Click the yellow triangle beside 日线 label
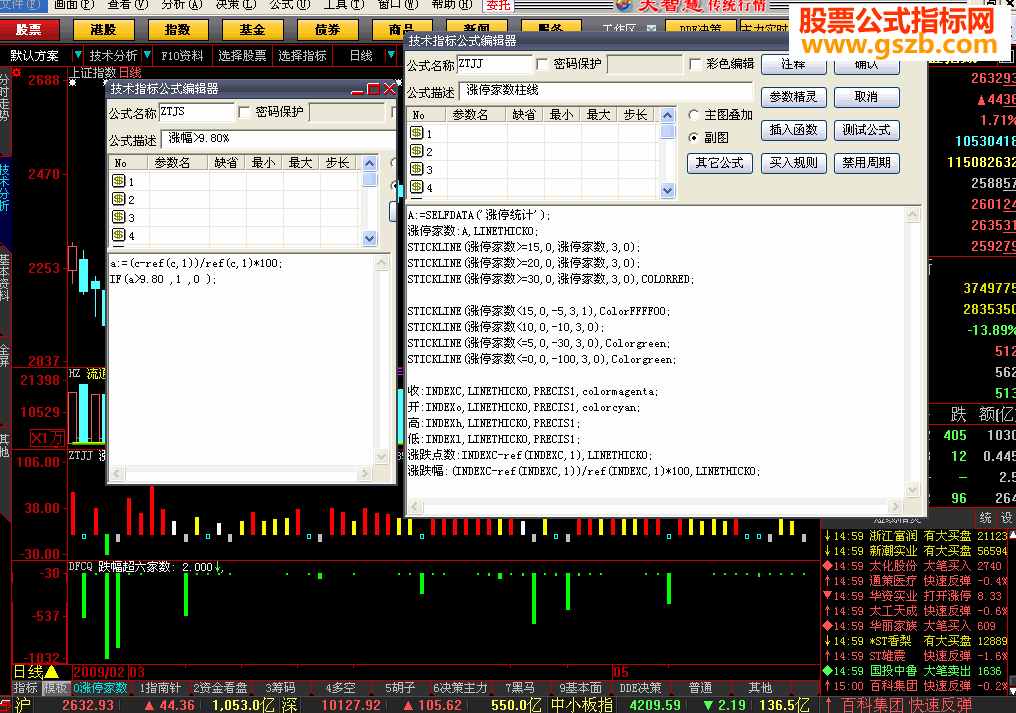Screen dimensions: 1016x713 pyautogui.click(x=51, y=671)
